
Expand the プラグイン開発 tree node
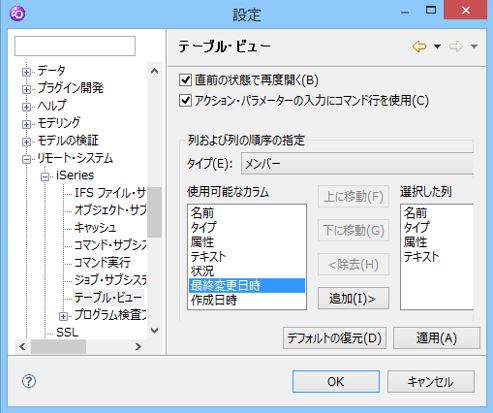[x=26, y=89]
